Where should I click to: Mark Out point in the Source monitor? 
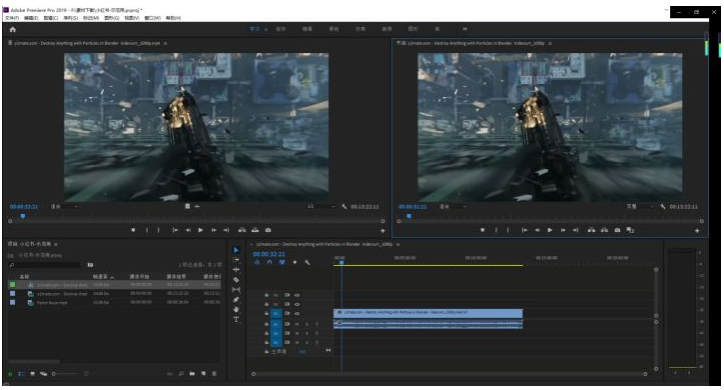click(x=158, y=230)
